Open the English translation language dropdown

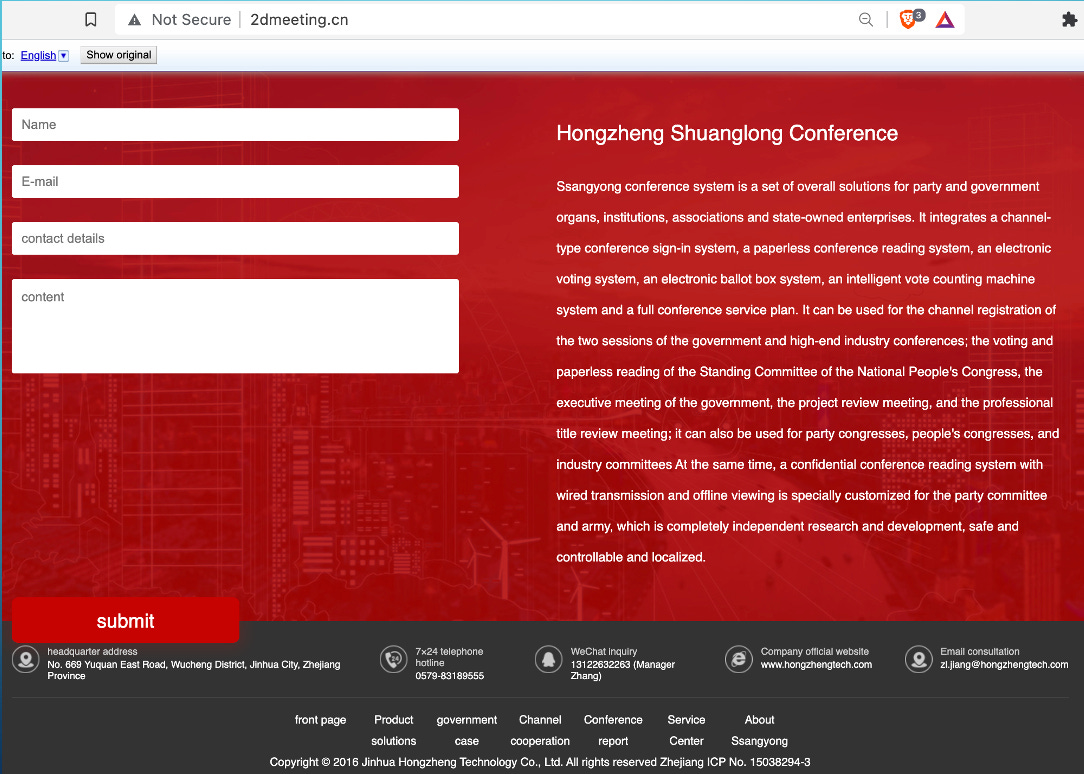[64, 55]
